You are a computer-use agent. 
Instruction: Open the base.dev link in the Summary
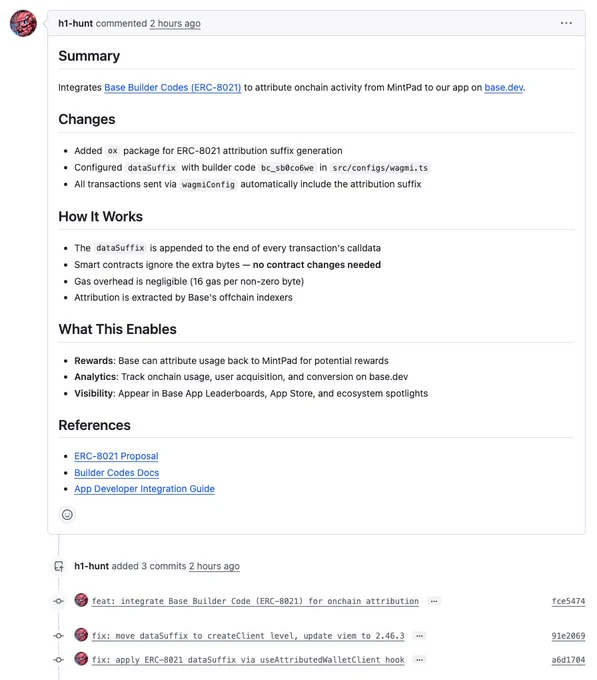click(x=504, y=88)
